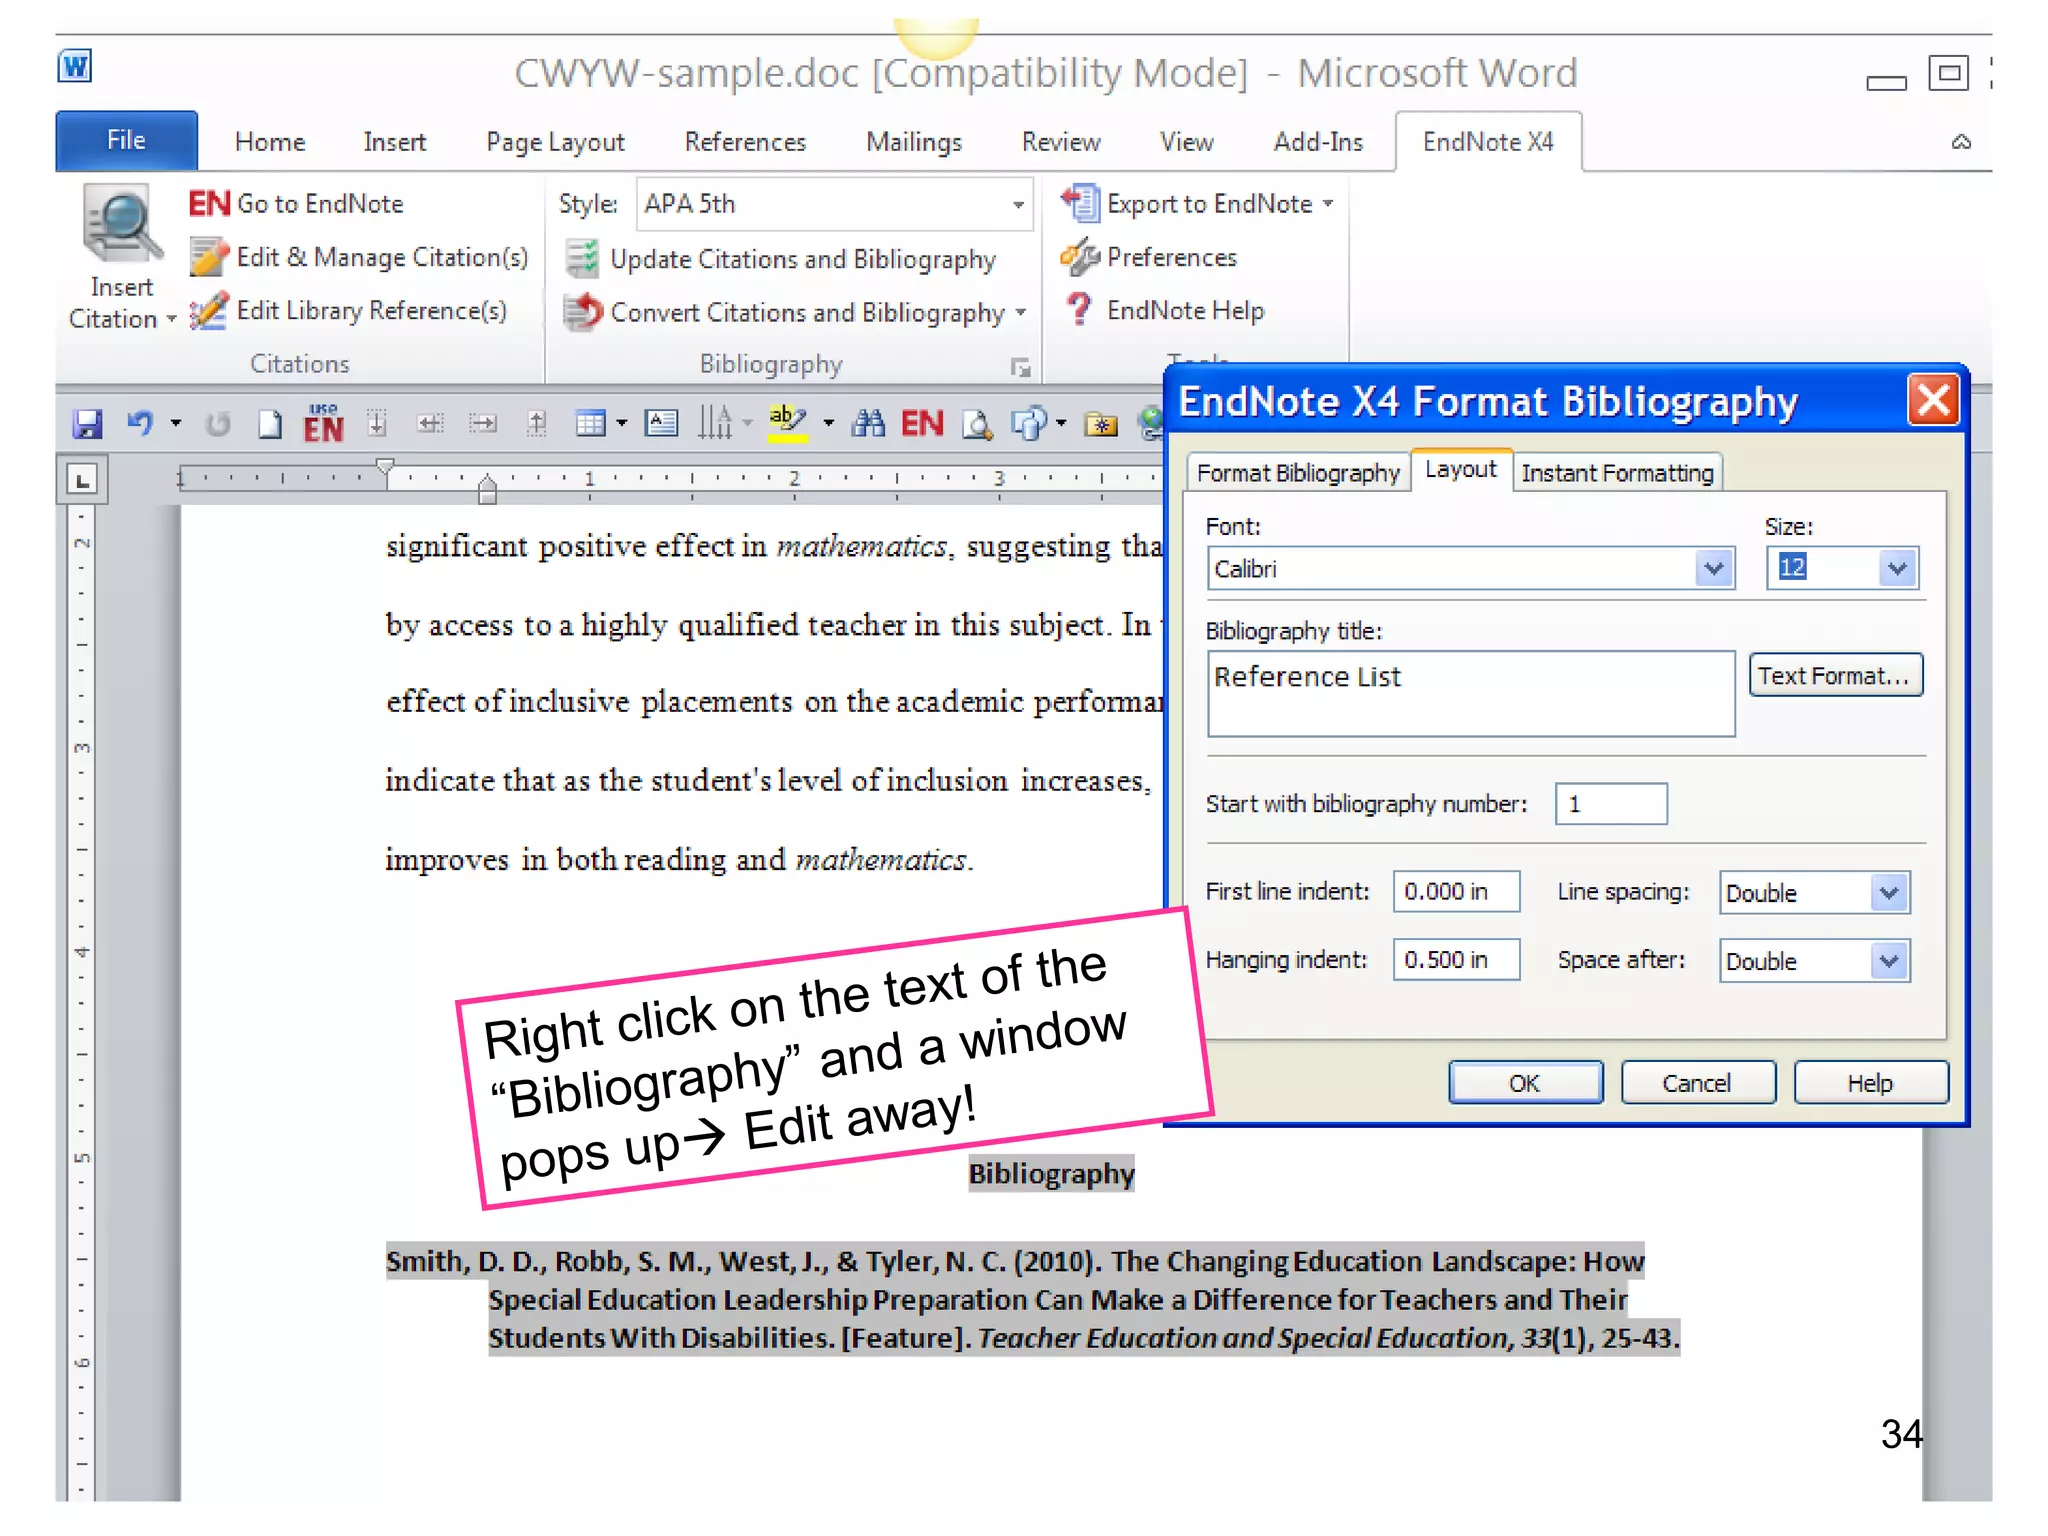
Task: Click the Save icon in quick toolbar
Action: point(88,424)
